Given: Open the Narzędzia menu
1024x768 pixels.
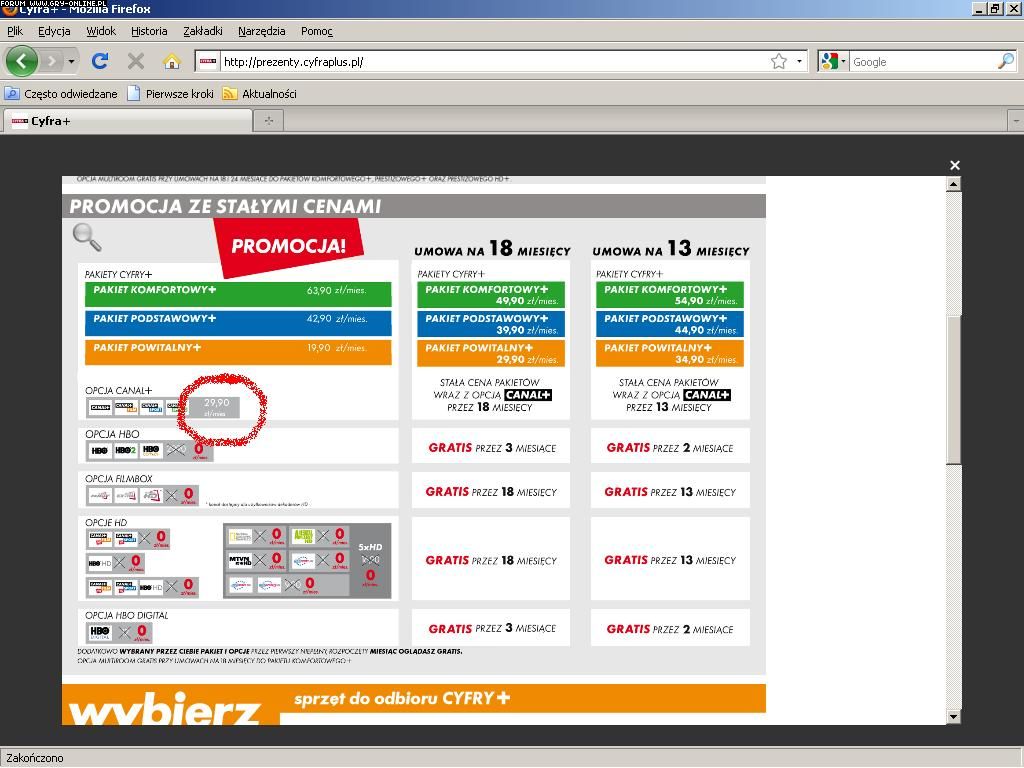Looking at the screenshot, I should point(262,31).
